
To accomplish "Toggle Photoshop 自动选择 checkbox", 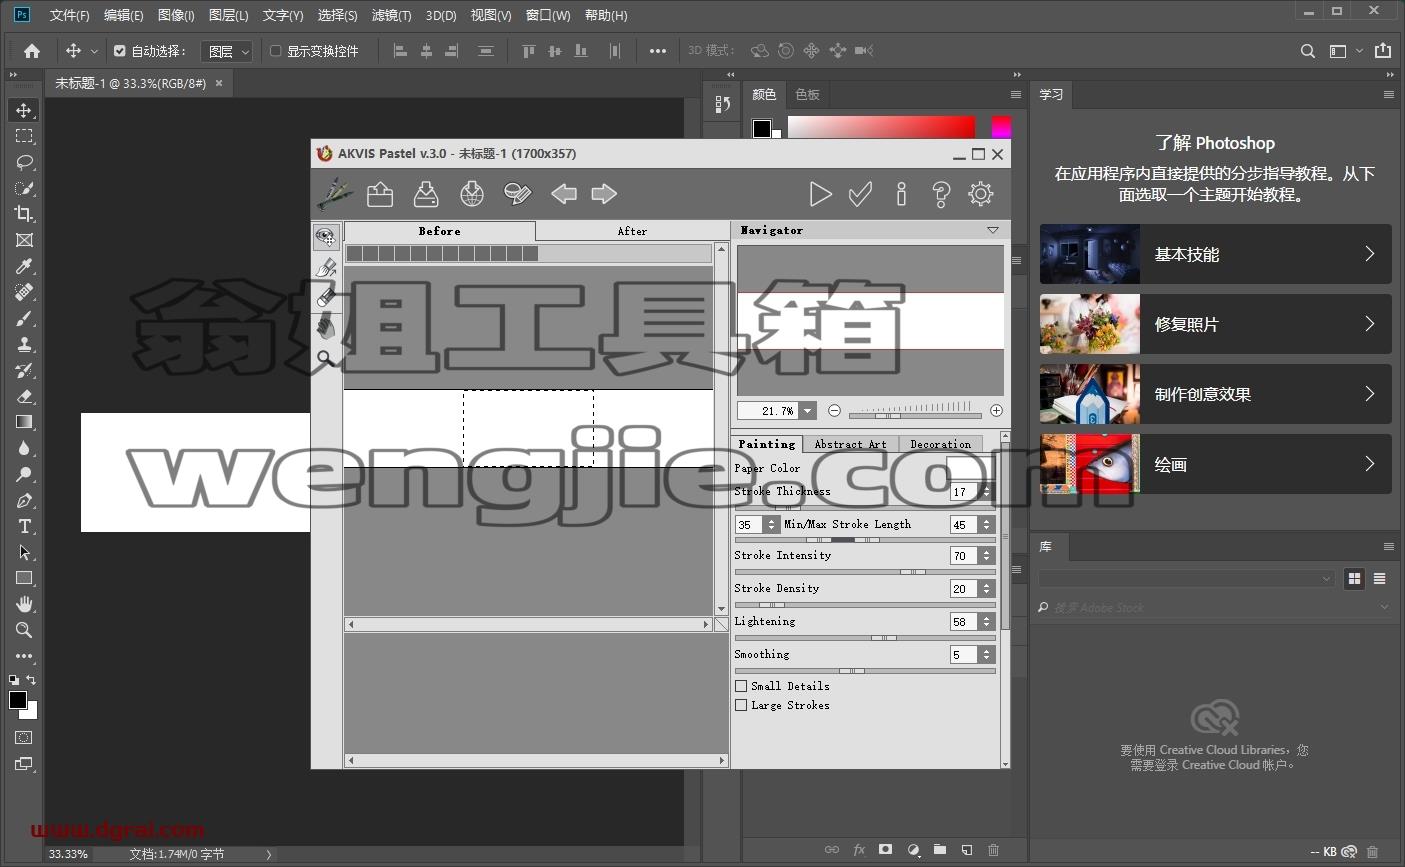I will [x=120, y=51].
